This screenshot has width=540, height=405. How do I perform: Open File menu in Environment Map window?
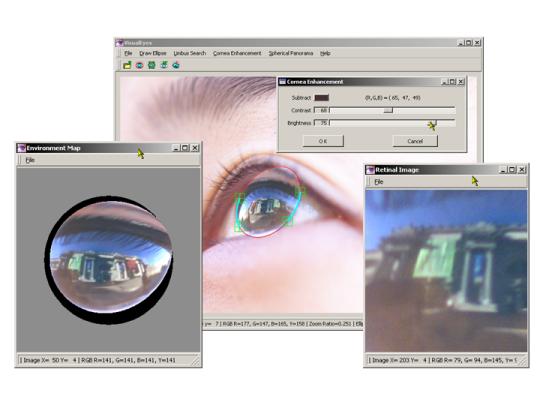tap(30, 160)
